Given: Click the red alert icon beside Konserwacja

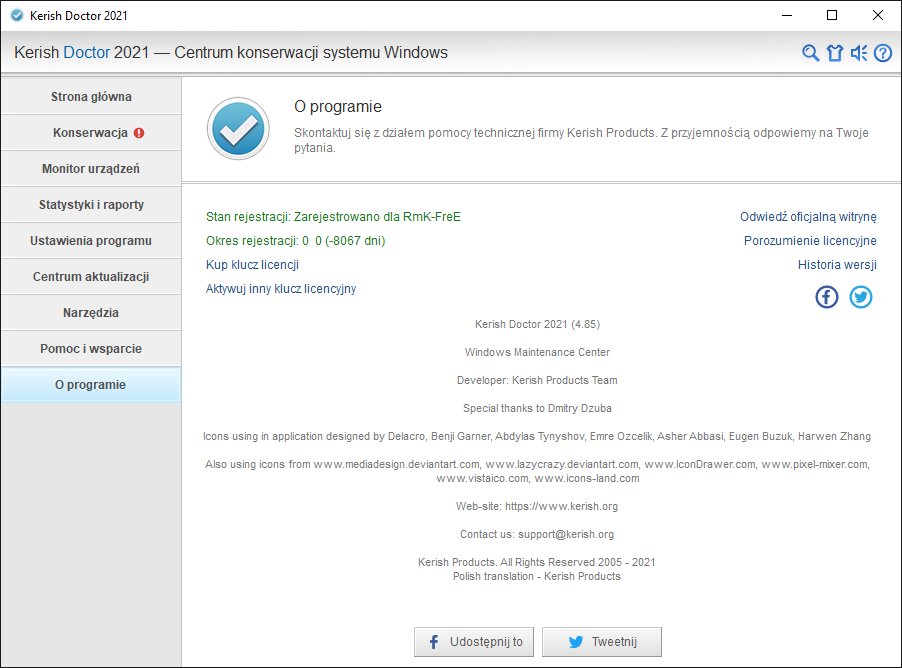Looking at the screenshot, I should tap(139, 133).
